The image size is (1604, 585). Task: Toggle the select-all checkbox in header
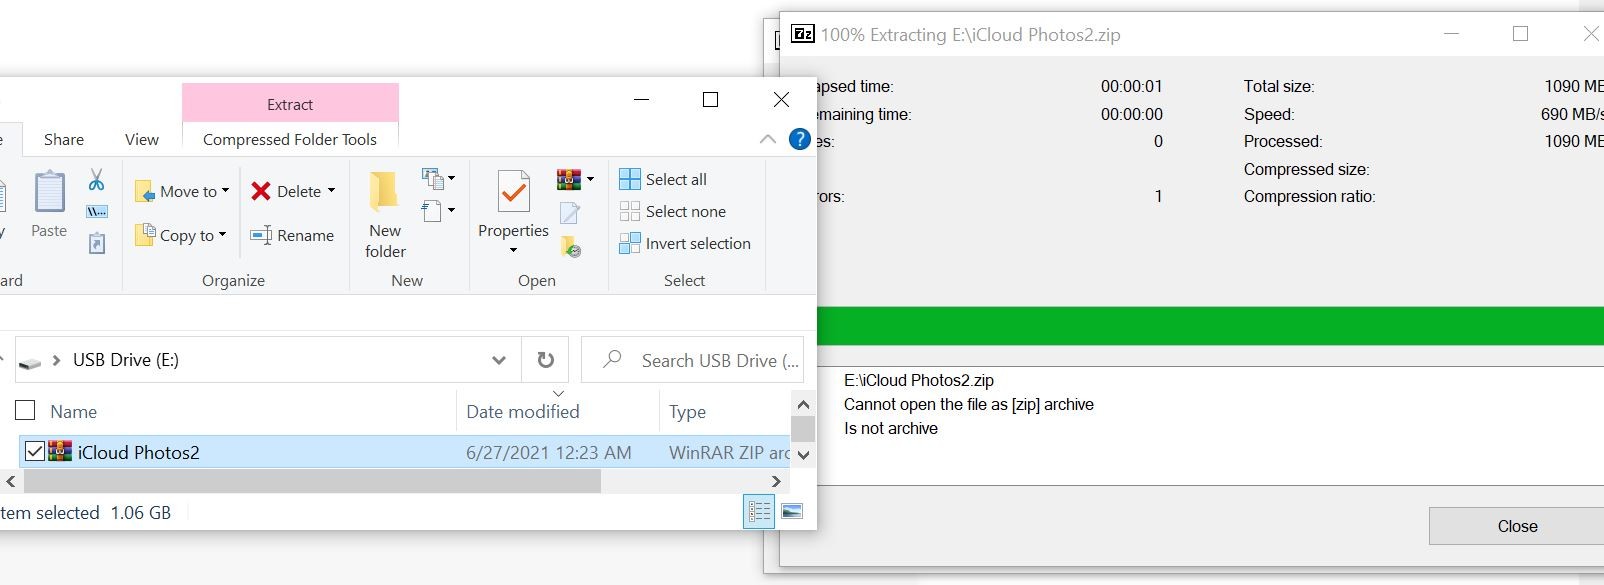tap(25, 410)
